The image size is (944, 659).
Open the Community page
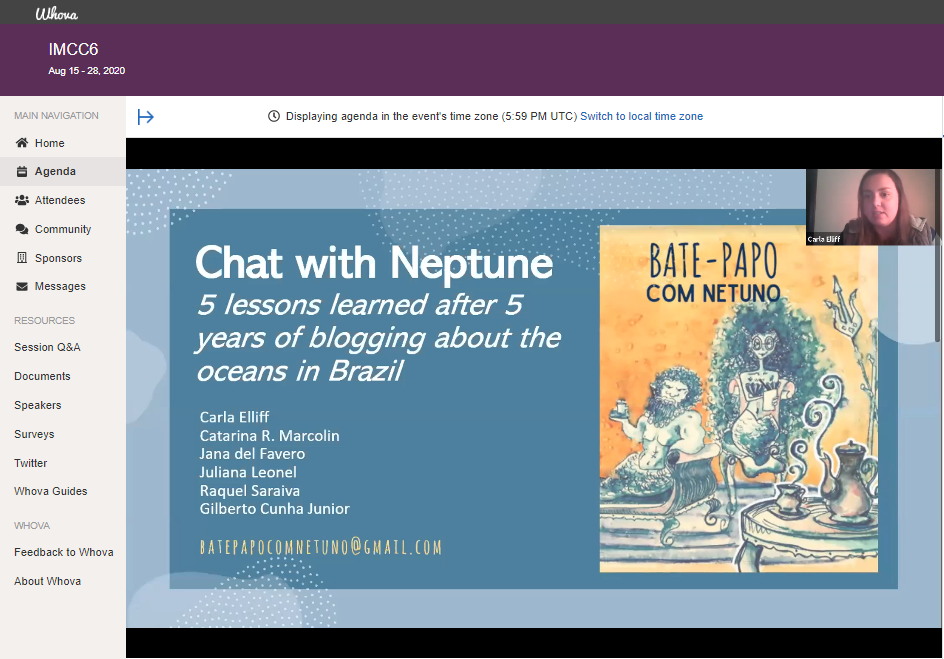(63, 229)
